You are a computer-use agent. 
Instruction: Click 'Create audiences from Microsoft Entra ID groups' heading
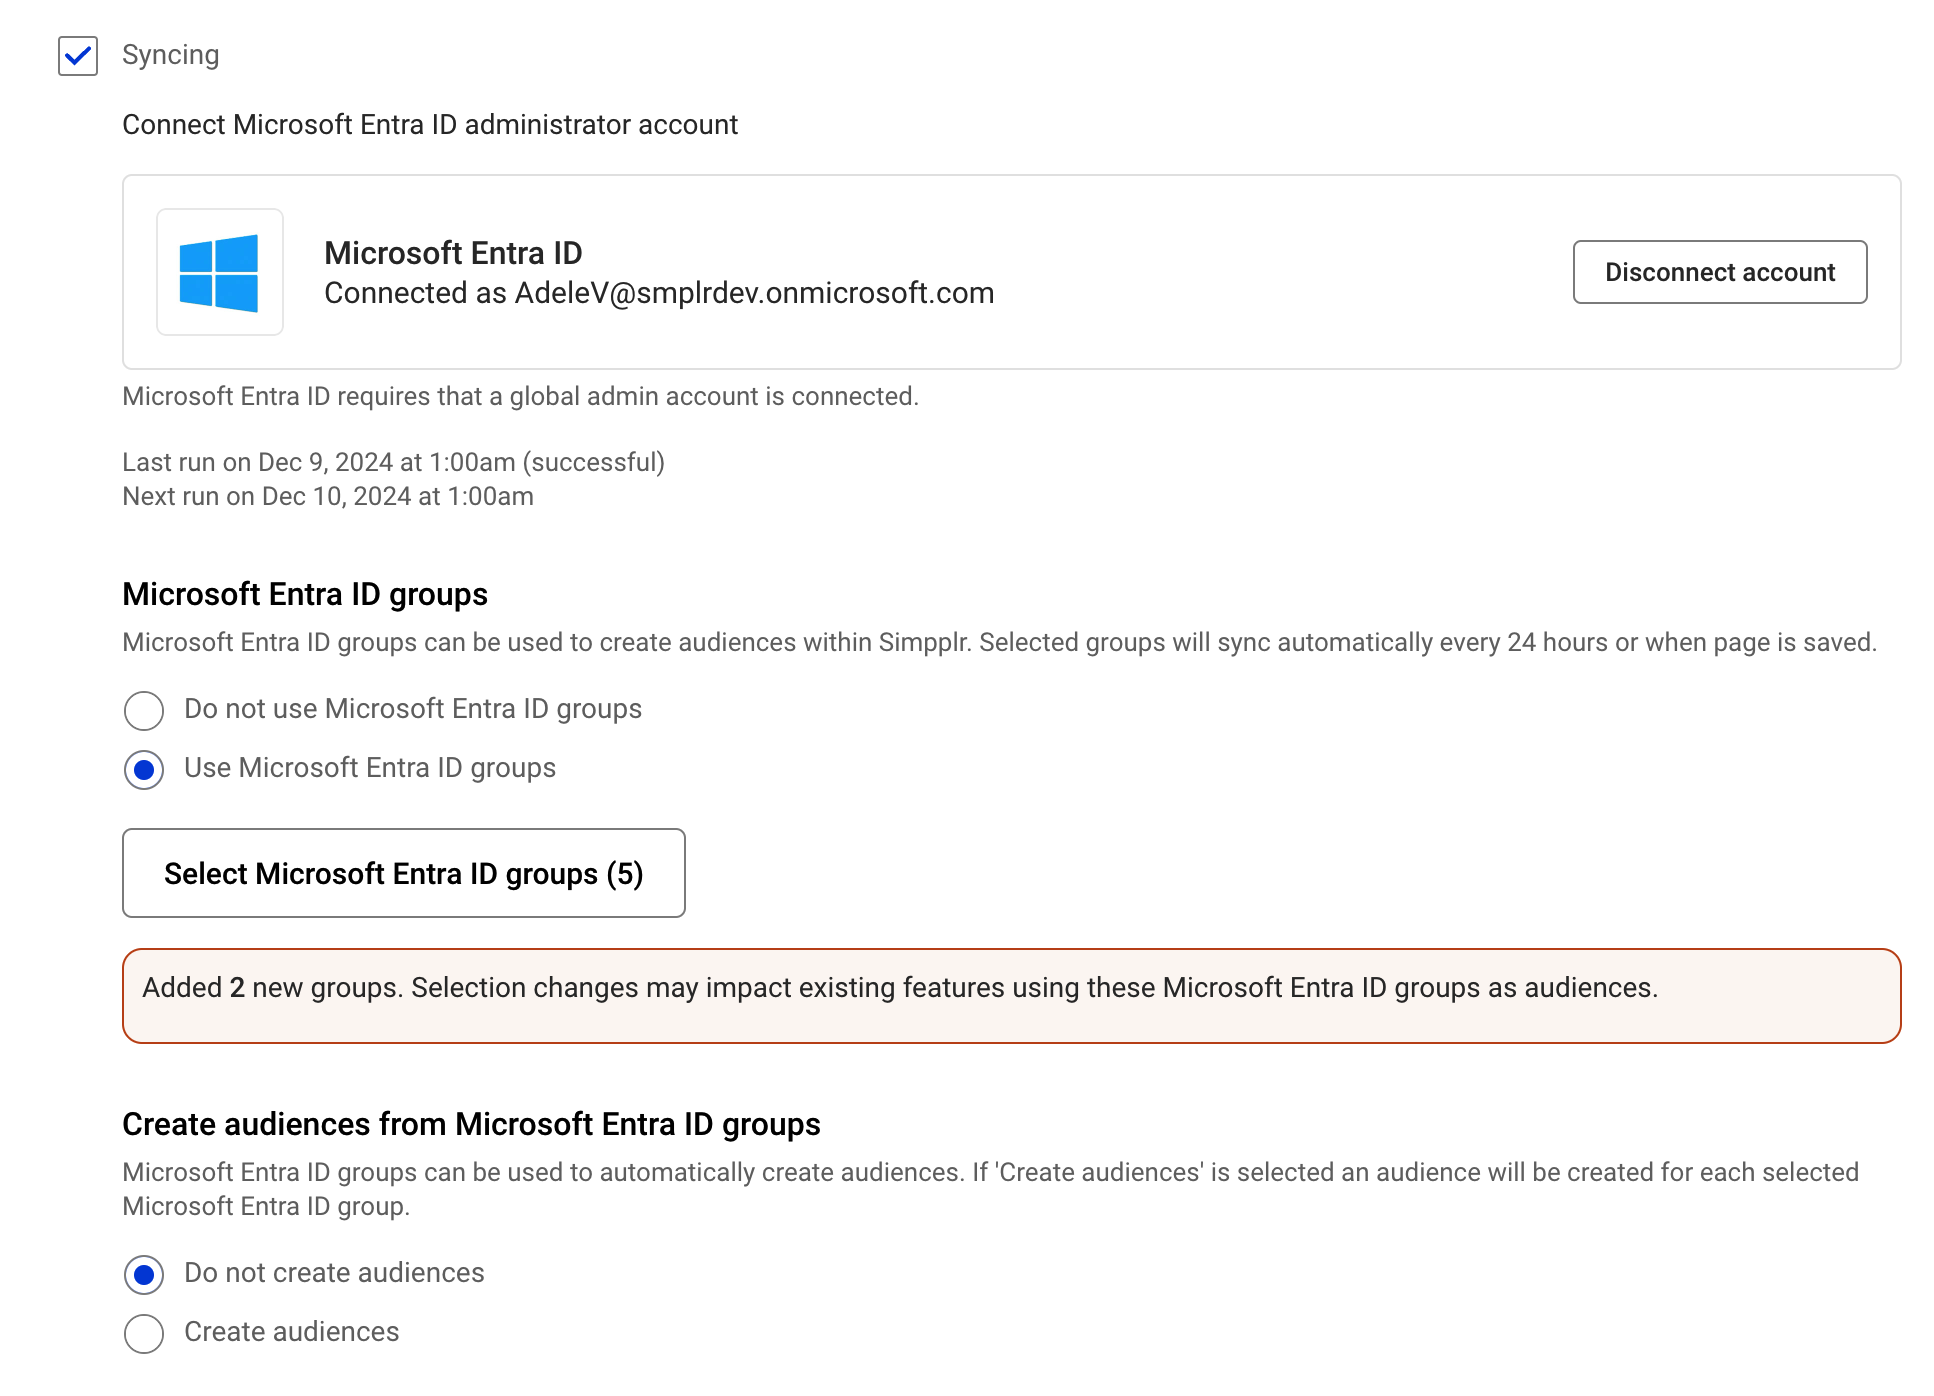coord(471,1124)
